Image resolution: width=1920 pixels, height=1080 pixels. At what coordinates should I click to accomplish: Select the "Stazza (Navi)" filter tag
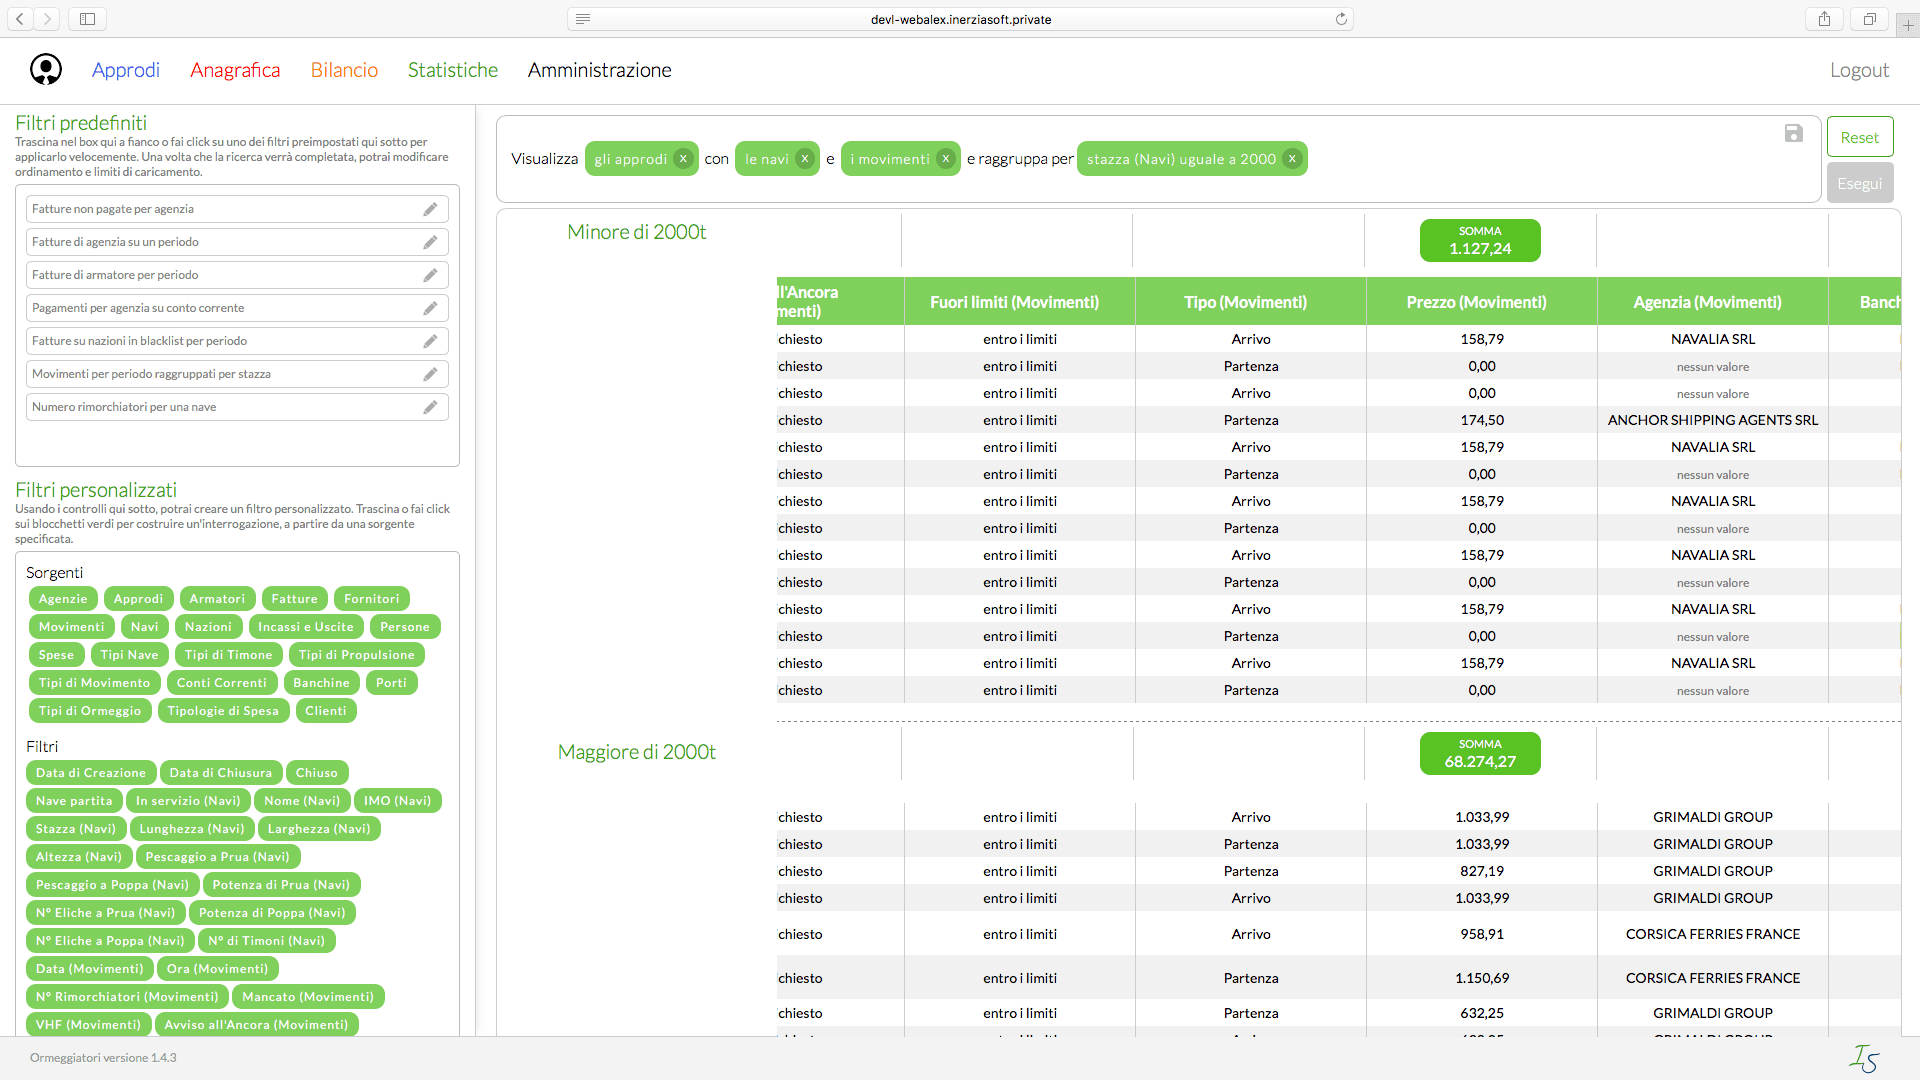coord(75,828)
